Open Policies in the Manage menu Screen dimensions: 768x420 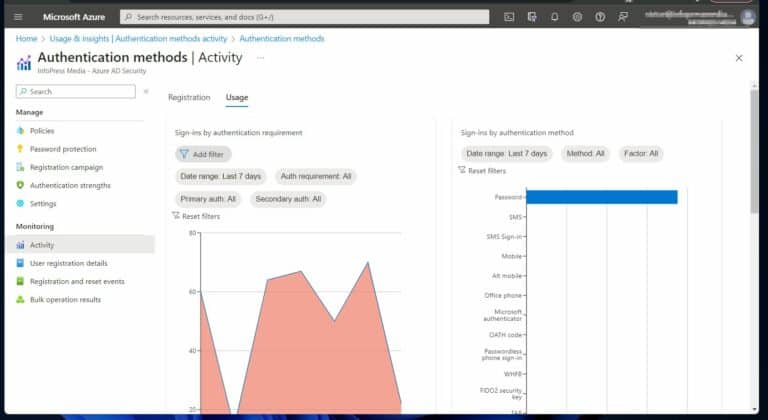pyautogui.click(x=42, y=131)
